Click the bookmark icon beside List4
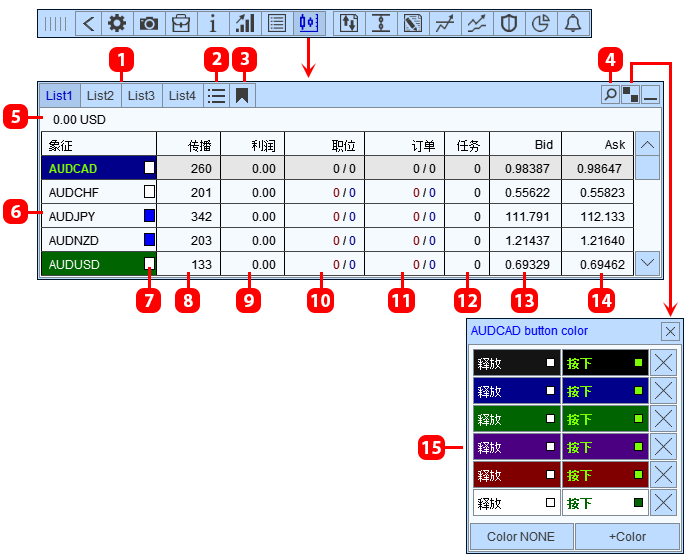Viewport: 693px width, 556px height. [x=242, y=95]
